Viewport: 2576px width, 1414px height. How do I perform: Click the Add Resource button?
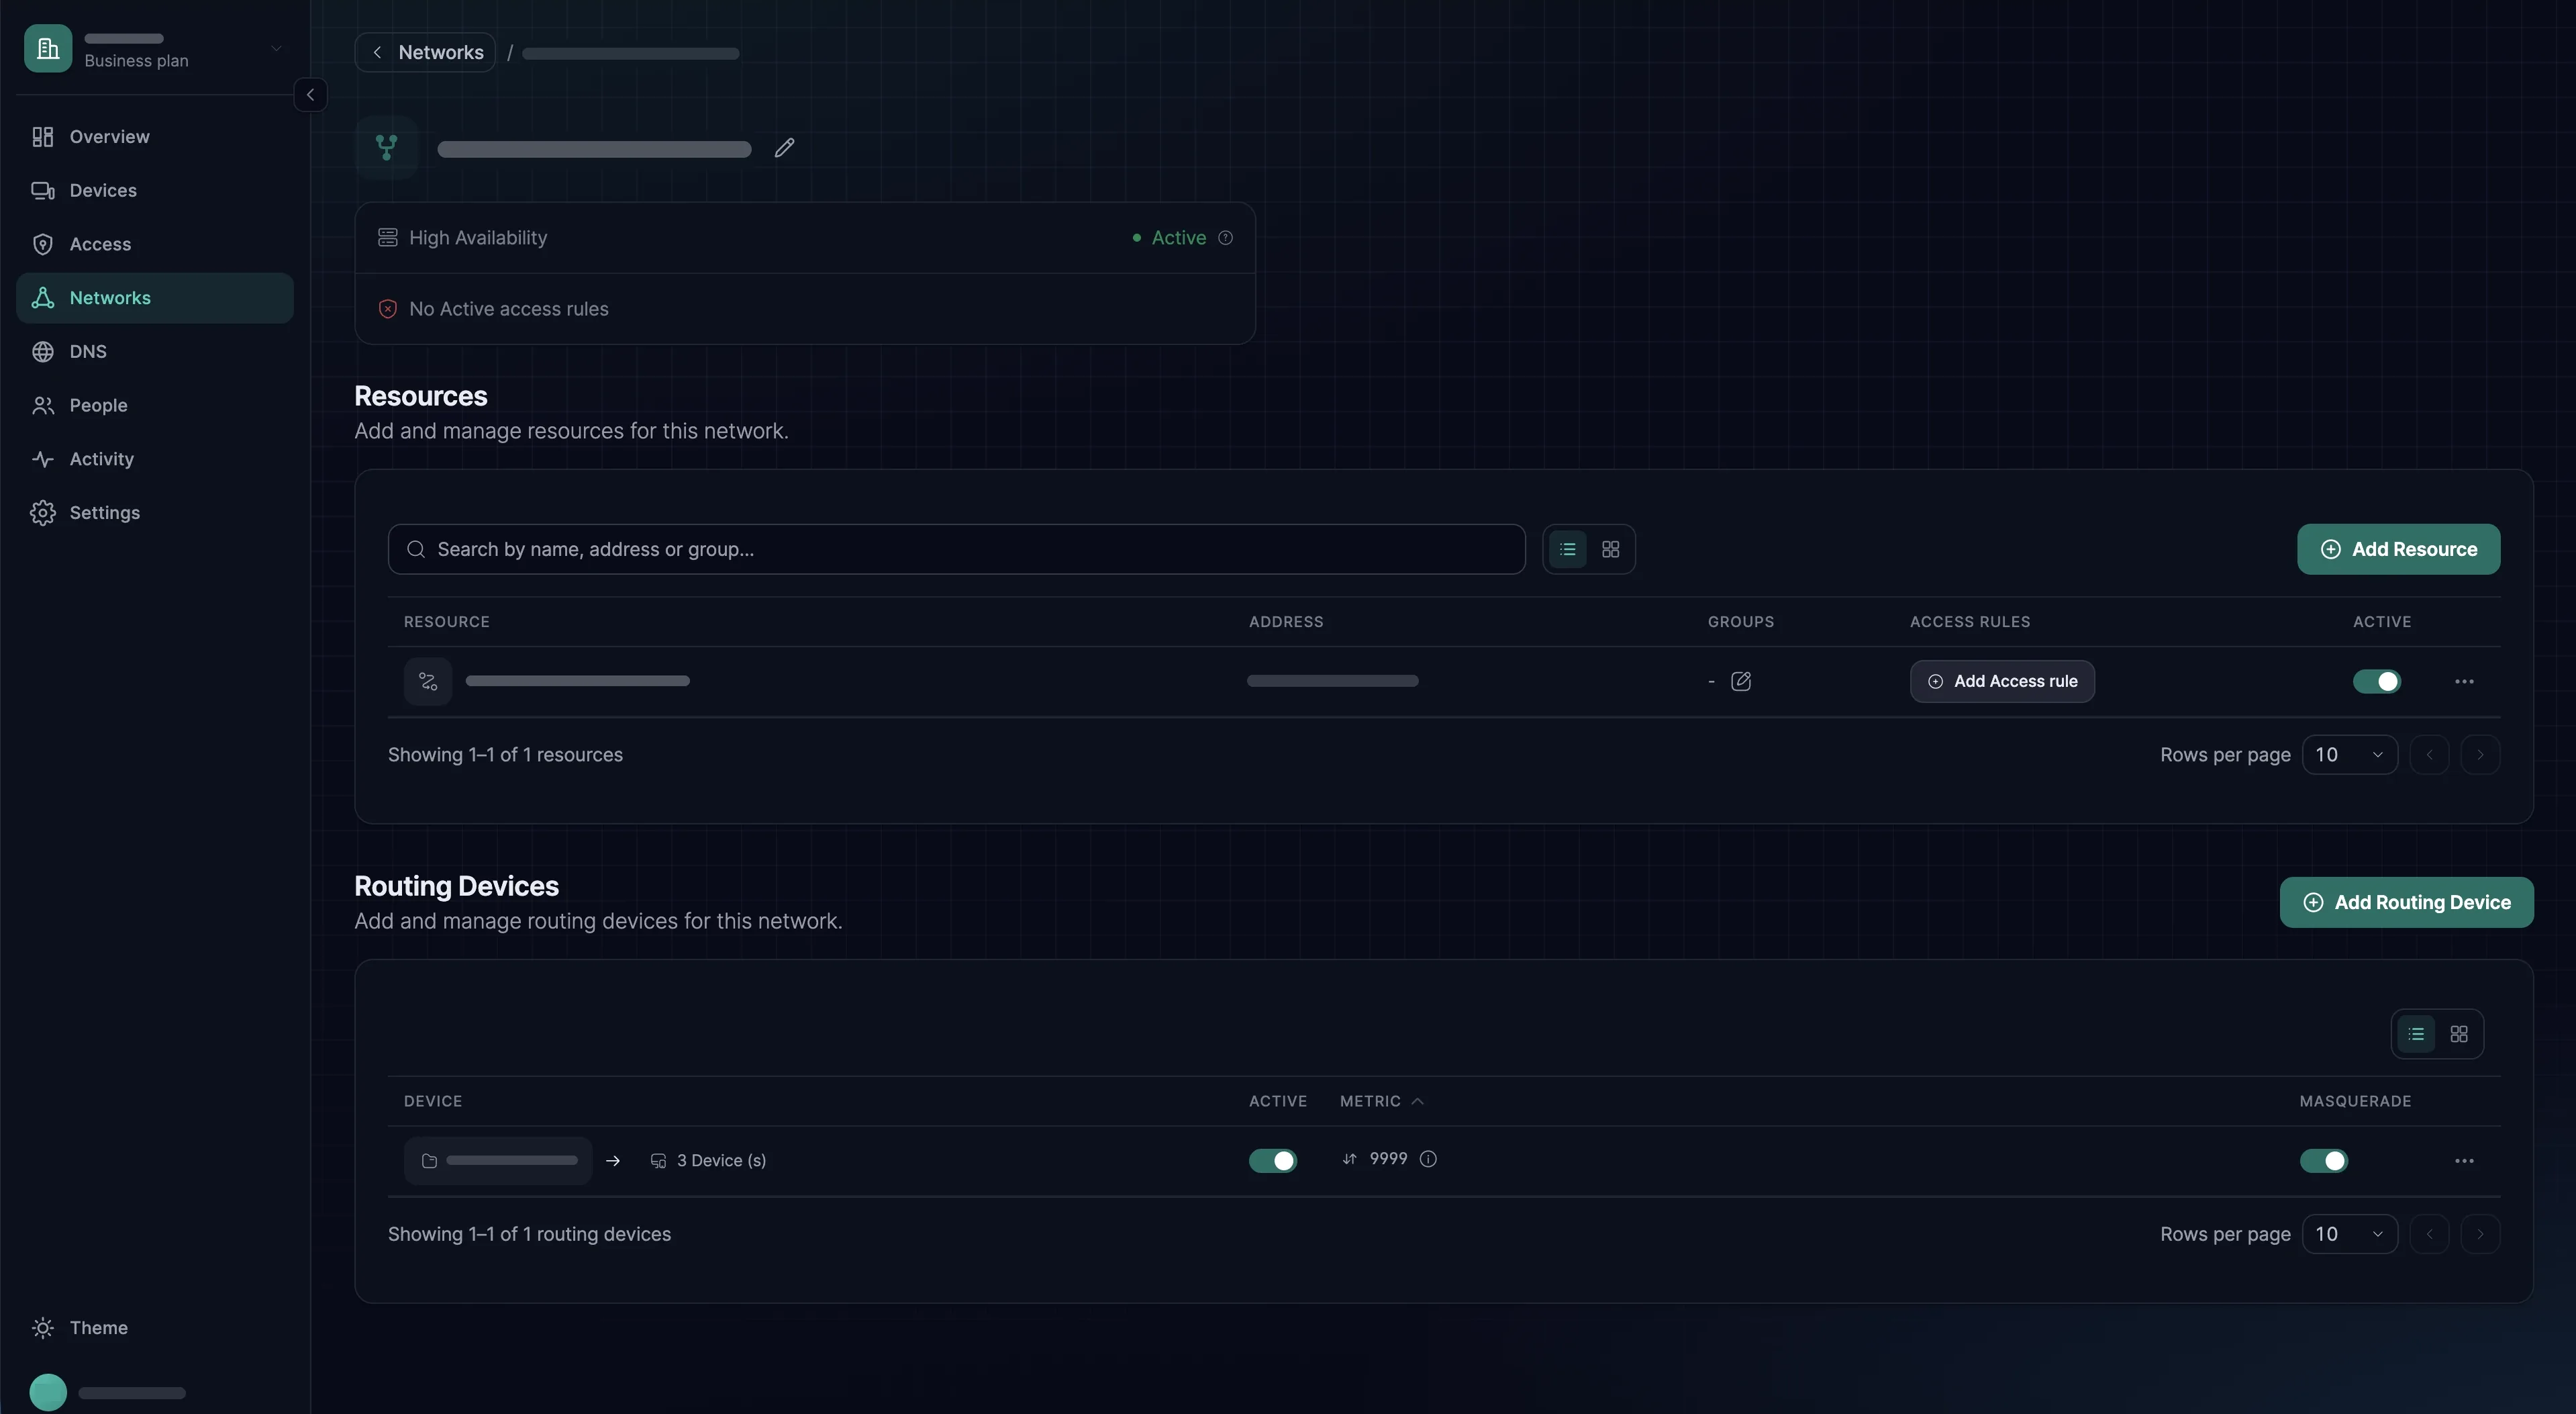point(2398,549)
